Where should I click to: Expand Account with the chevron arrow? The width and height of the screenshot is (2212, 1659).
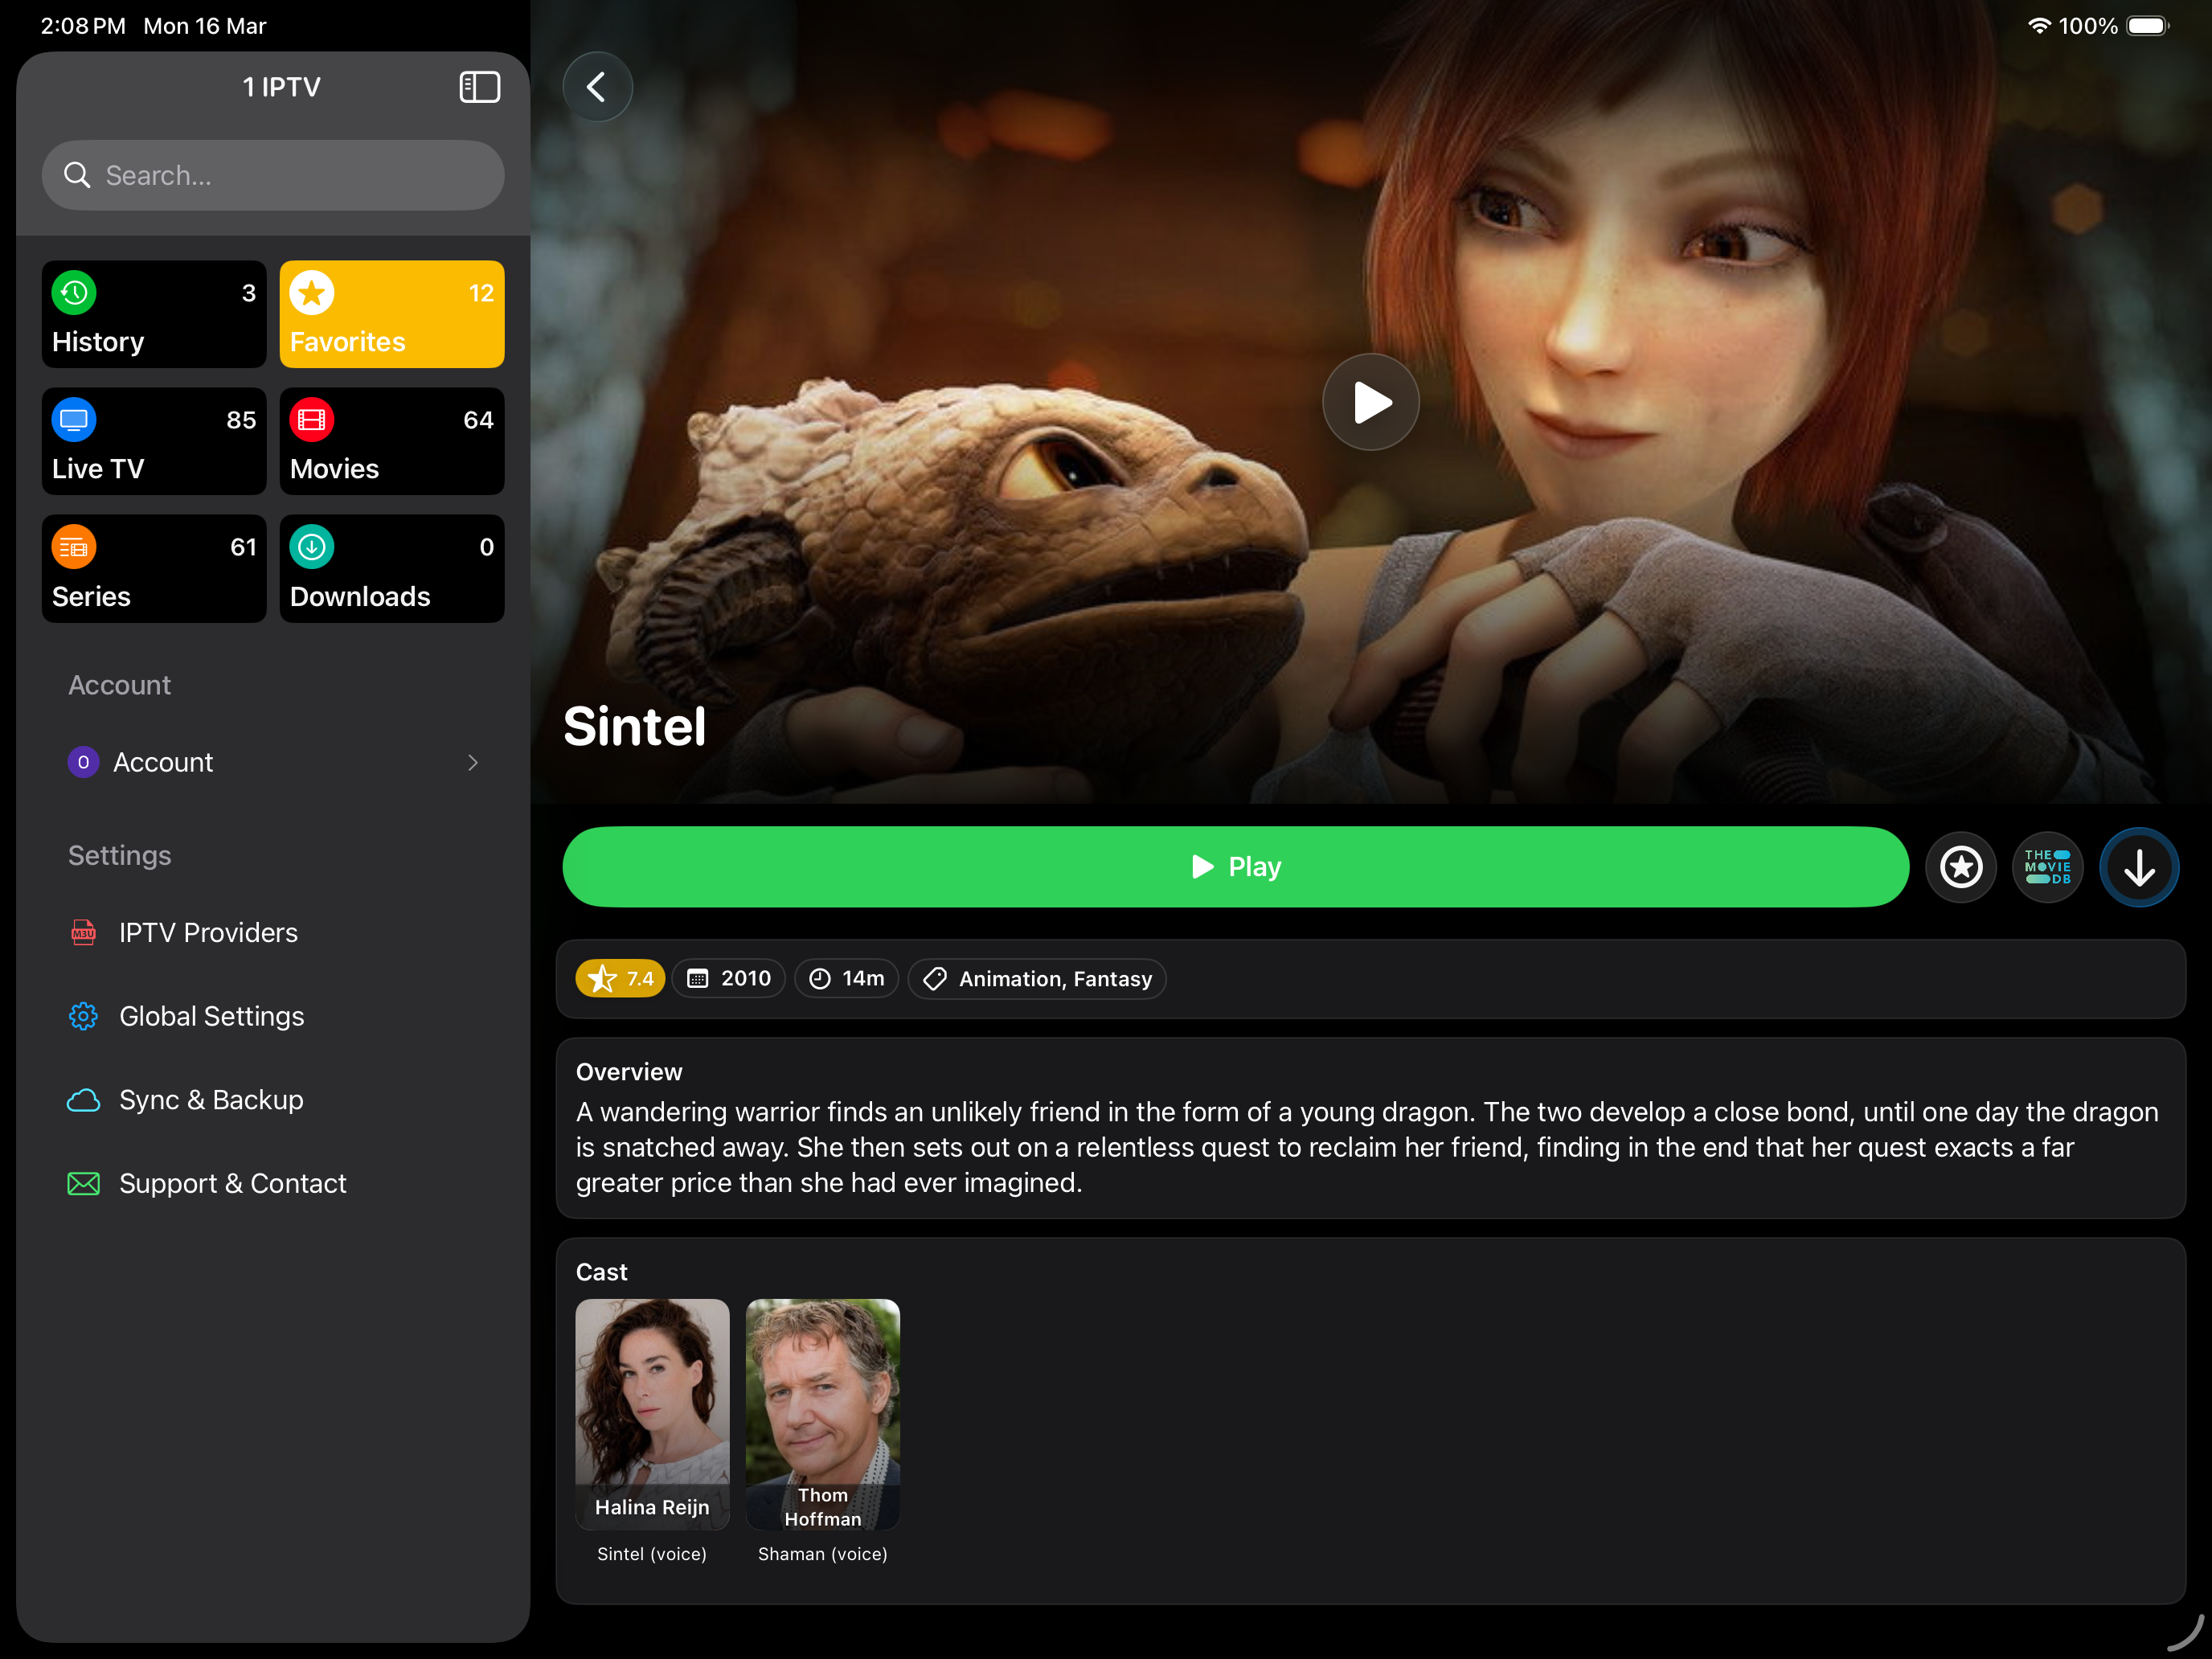pos(473,762)
